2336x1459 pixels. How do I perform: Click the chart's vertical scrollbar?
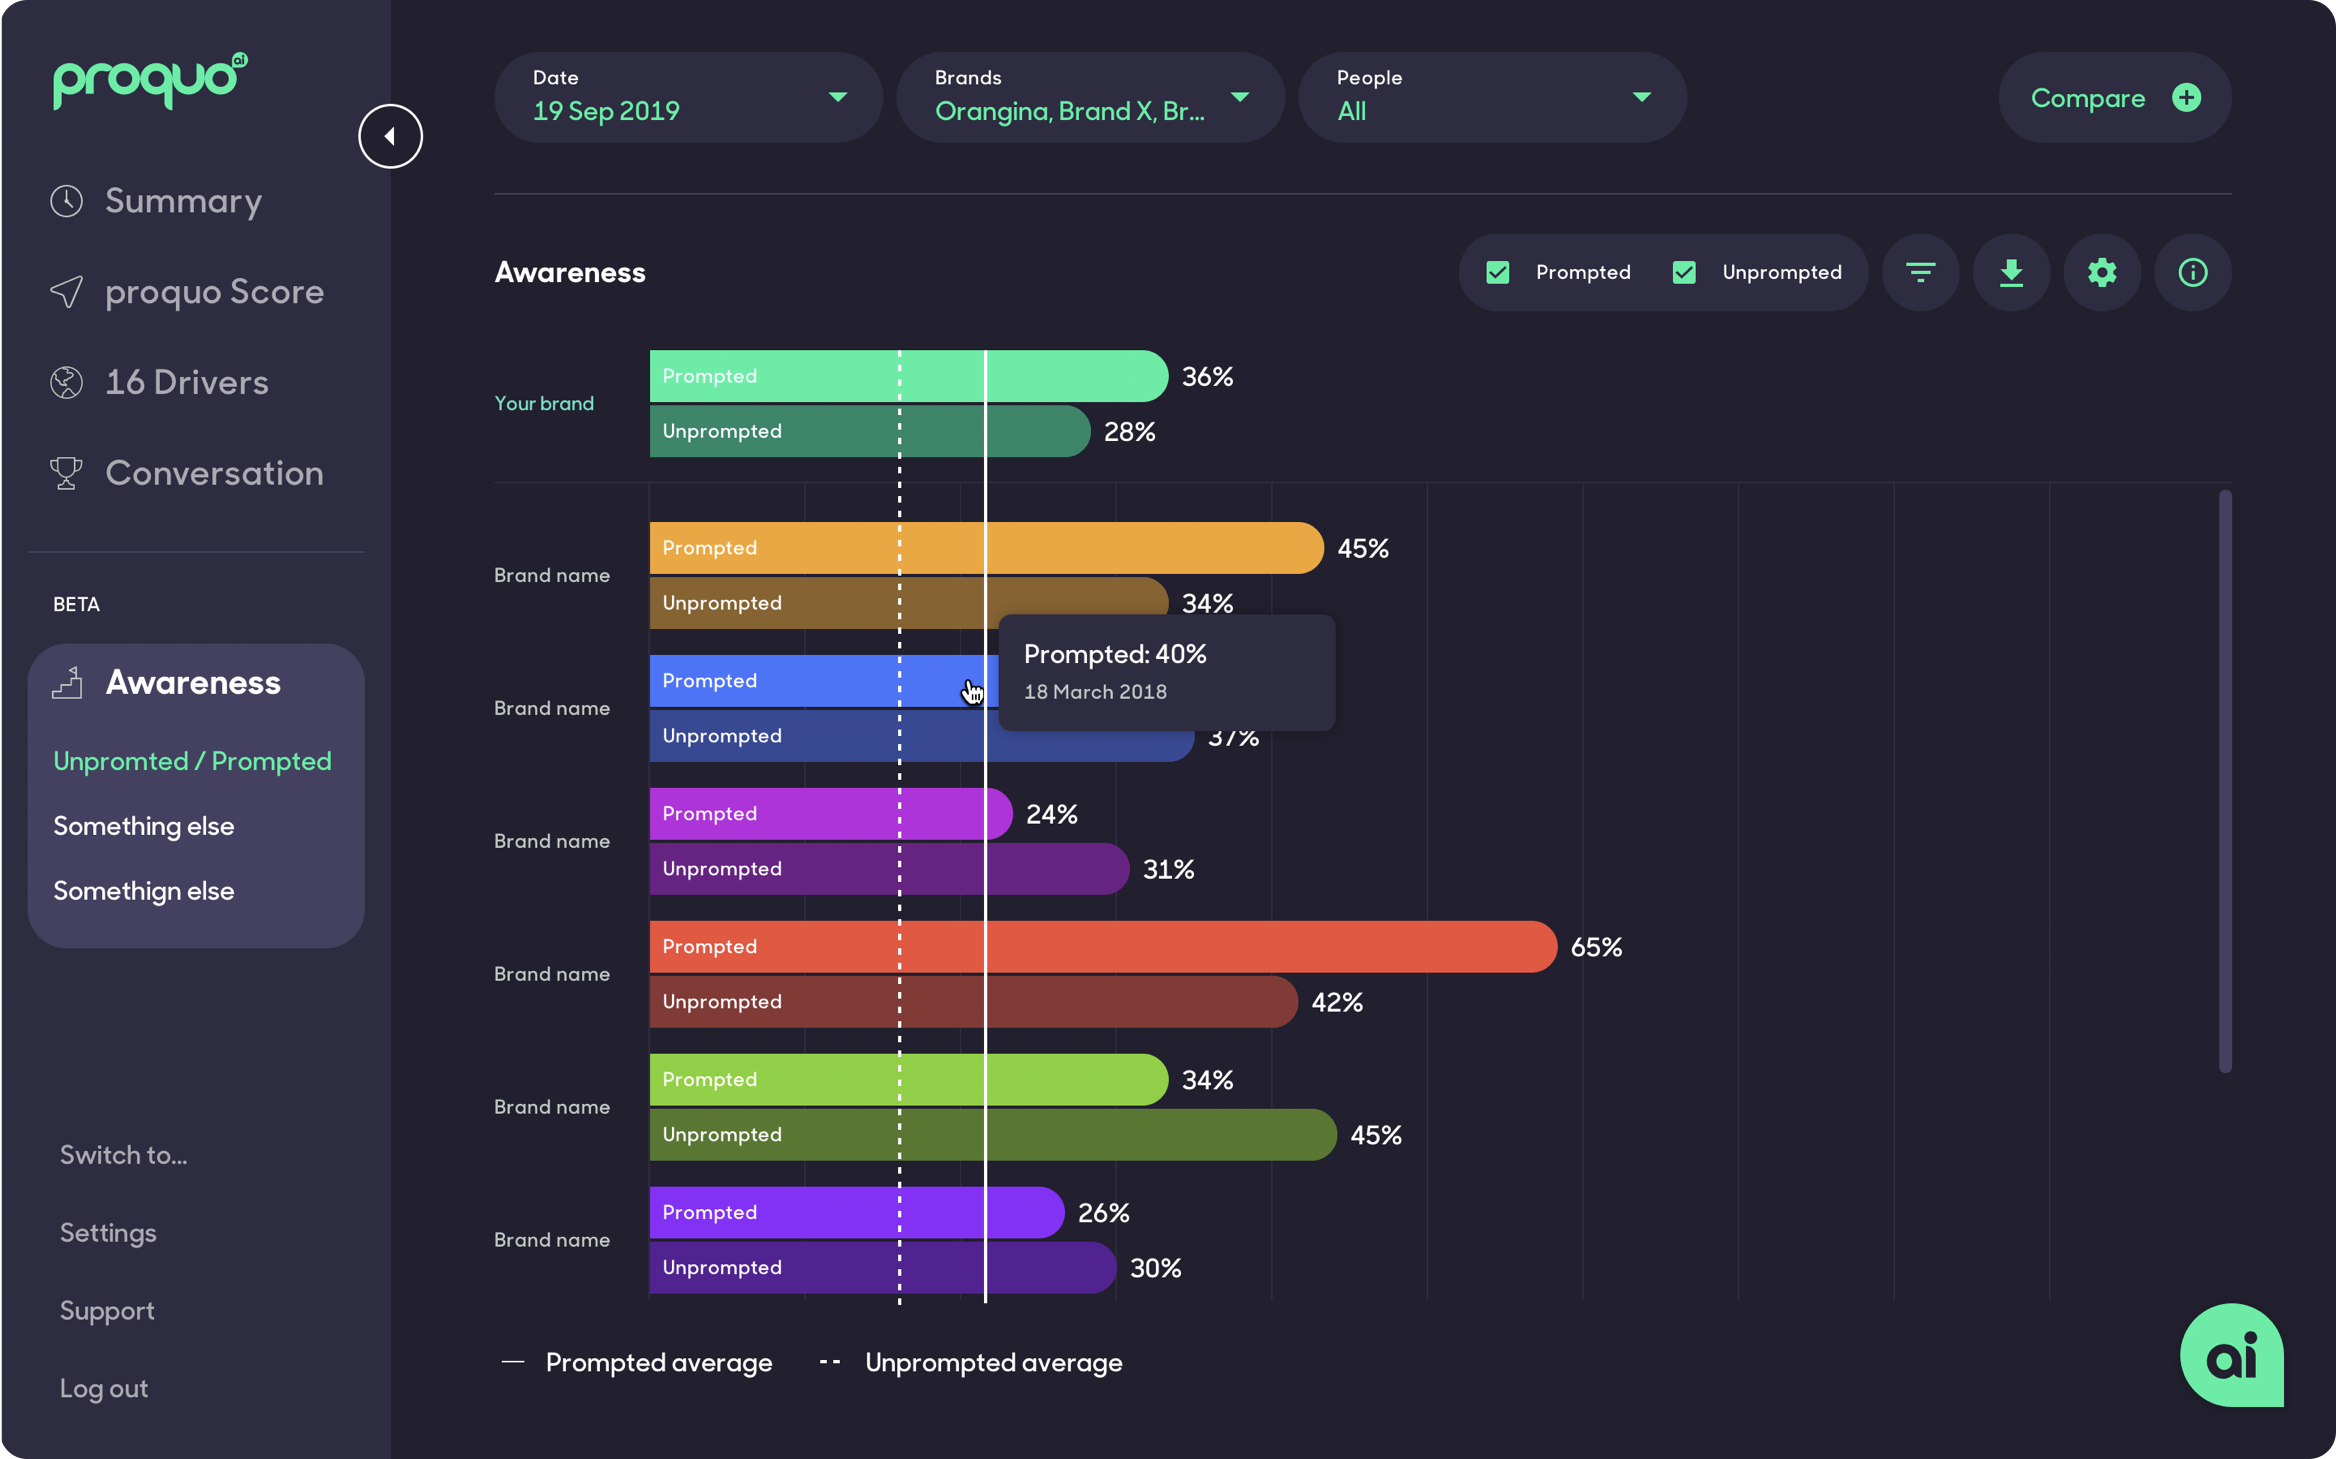[2224, 780]
